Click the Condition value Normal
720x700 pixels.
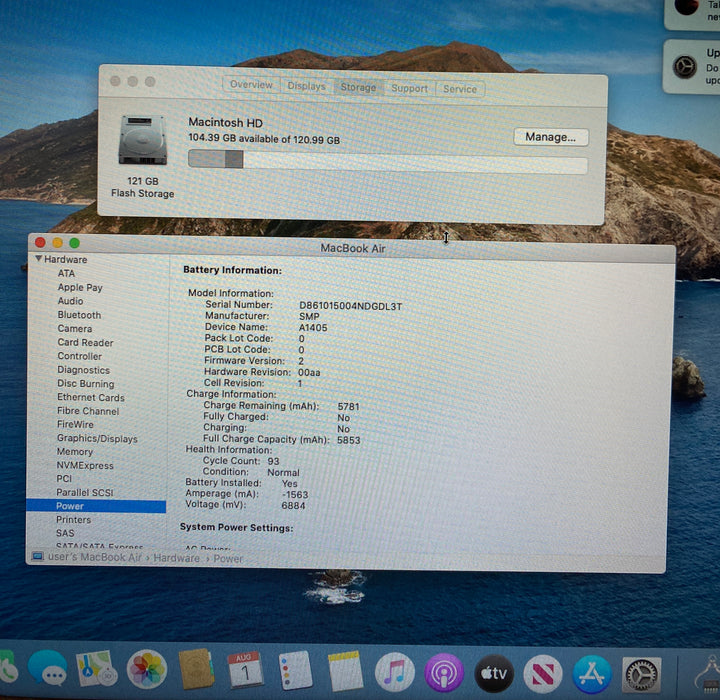pos(283,472)
